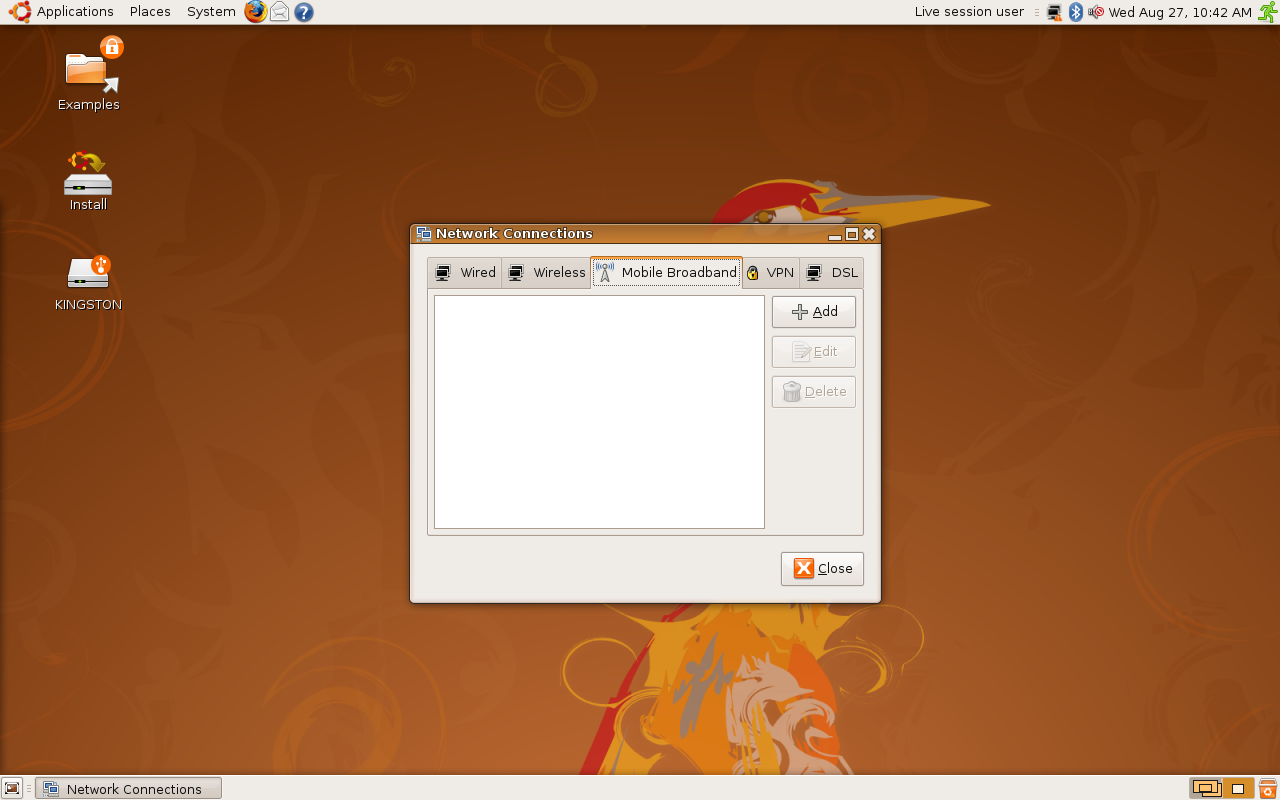This screenshot has width=1280, height=800.
Task: Open the Places menu
Action: (150, 12)
